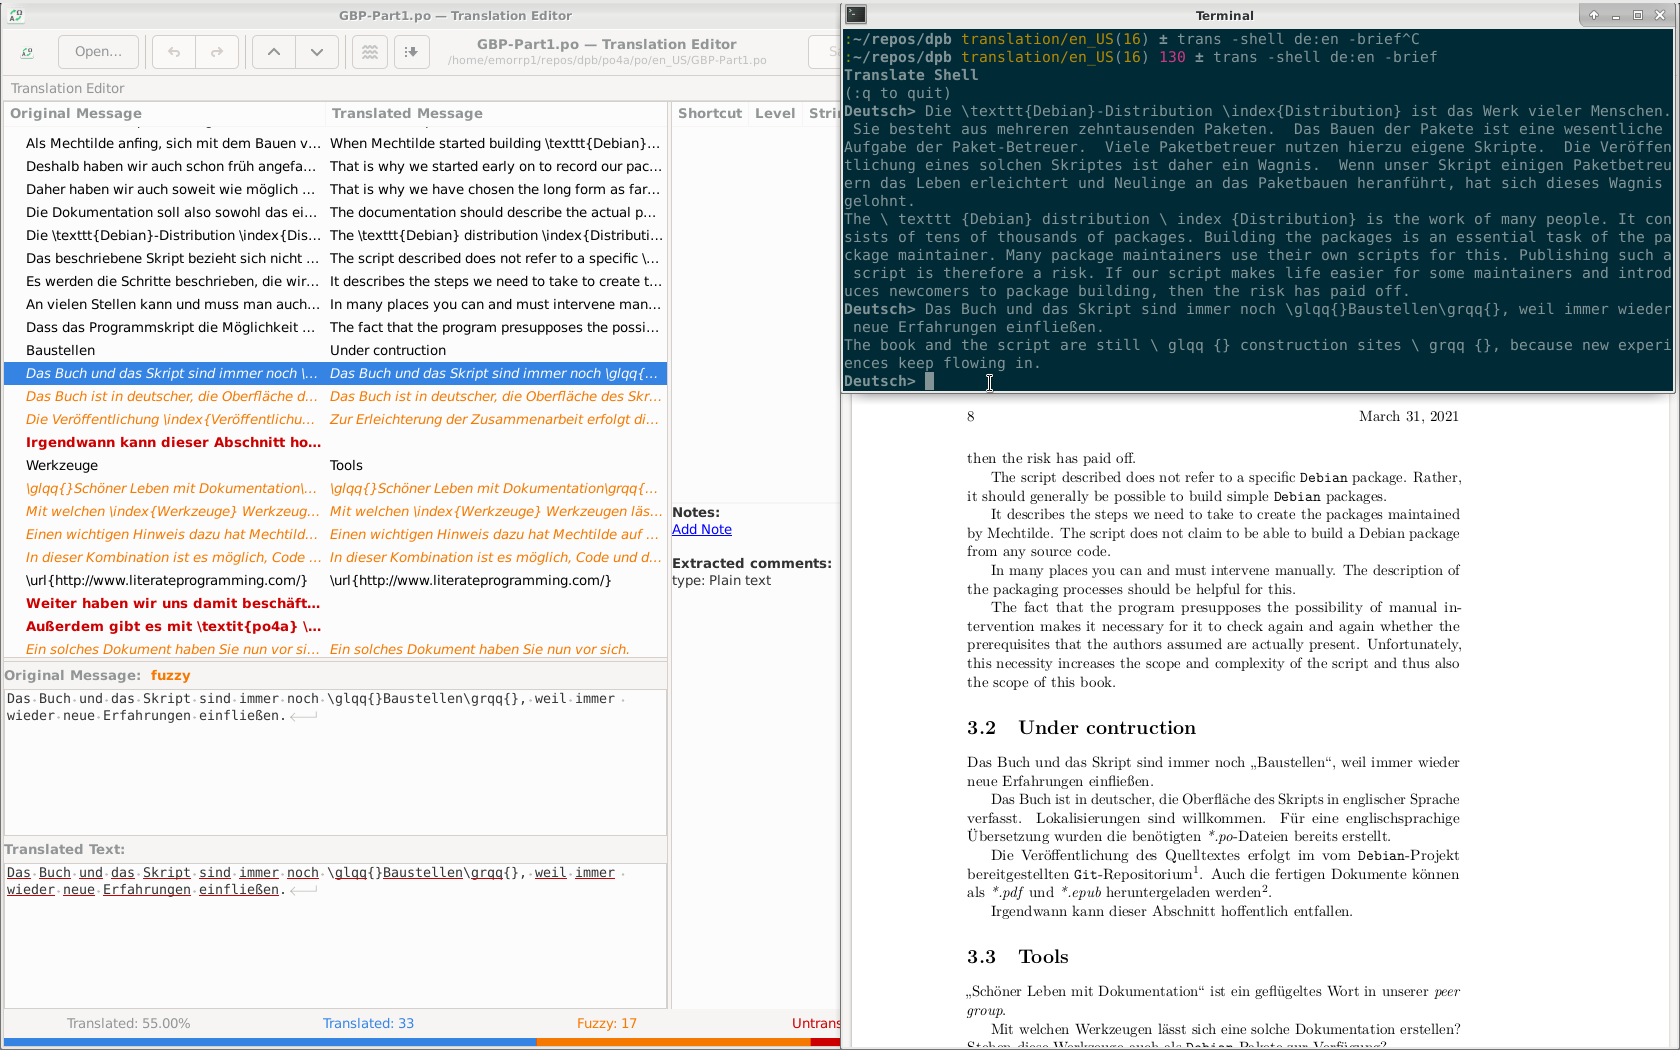Click the red untranslated segment of the progress bar

(825, 1042)
